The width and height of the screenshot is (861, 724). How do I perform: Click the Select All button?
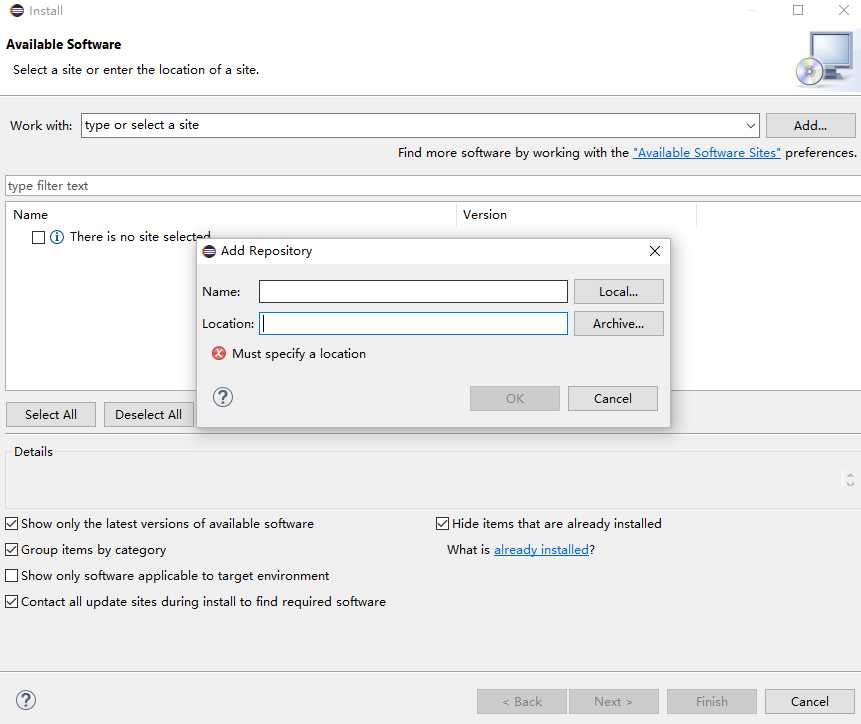point(51,414)
